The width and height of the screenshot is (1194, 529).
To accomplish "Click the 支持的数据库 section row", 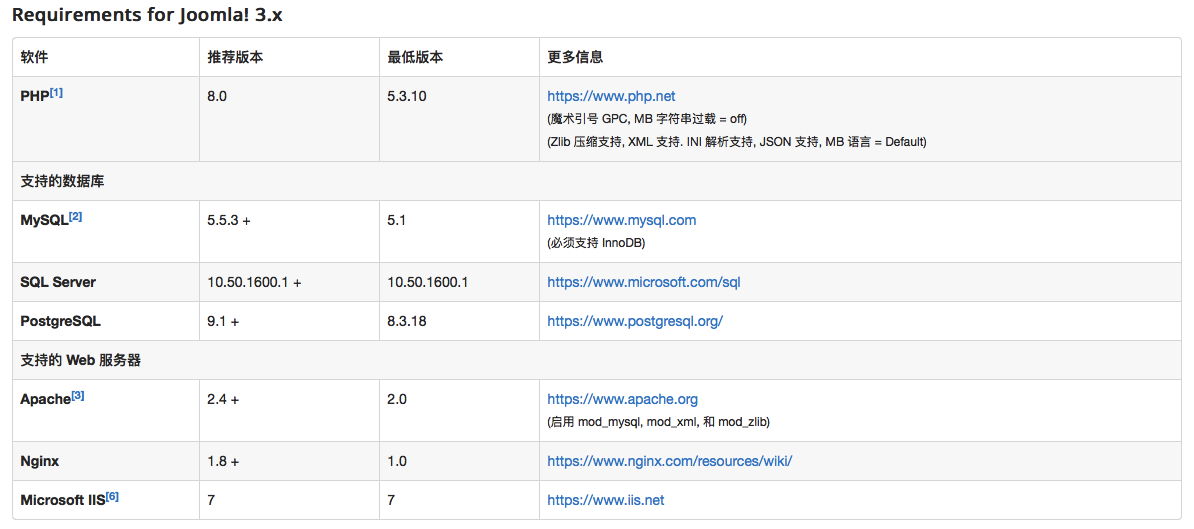I will click(596, 182).
